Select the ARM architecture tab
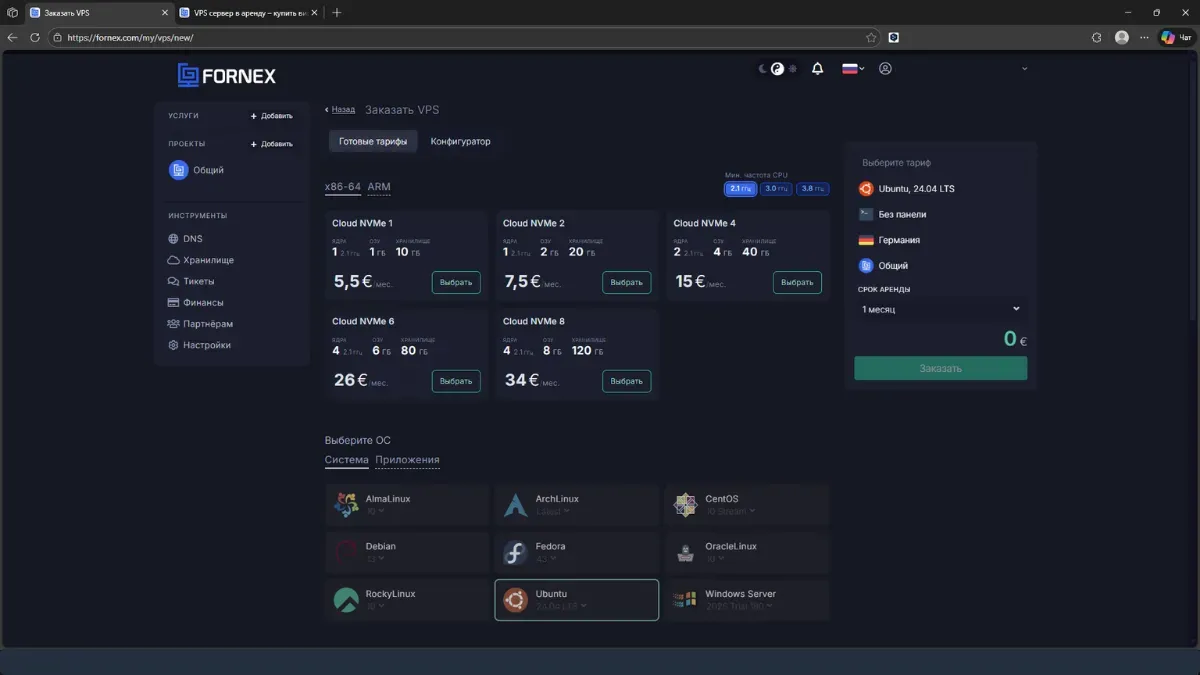 [379, 187]
